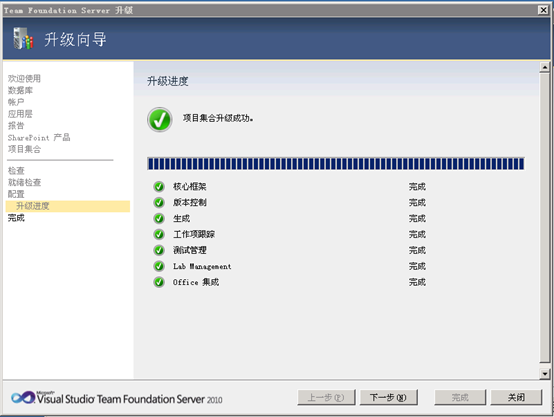Click the green check icon beside 生成

159,218
